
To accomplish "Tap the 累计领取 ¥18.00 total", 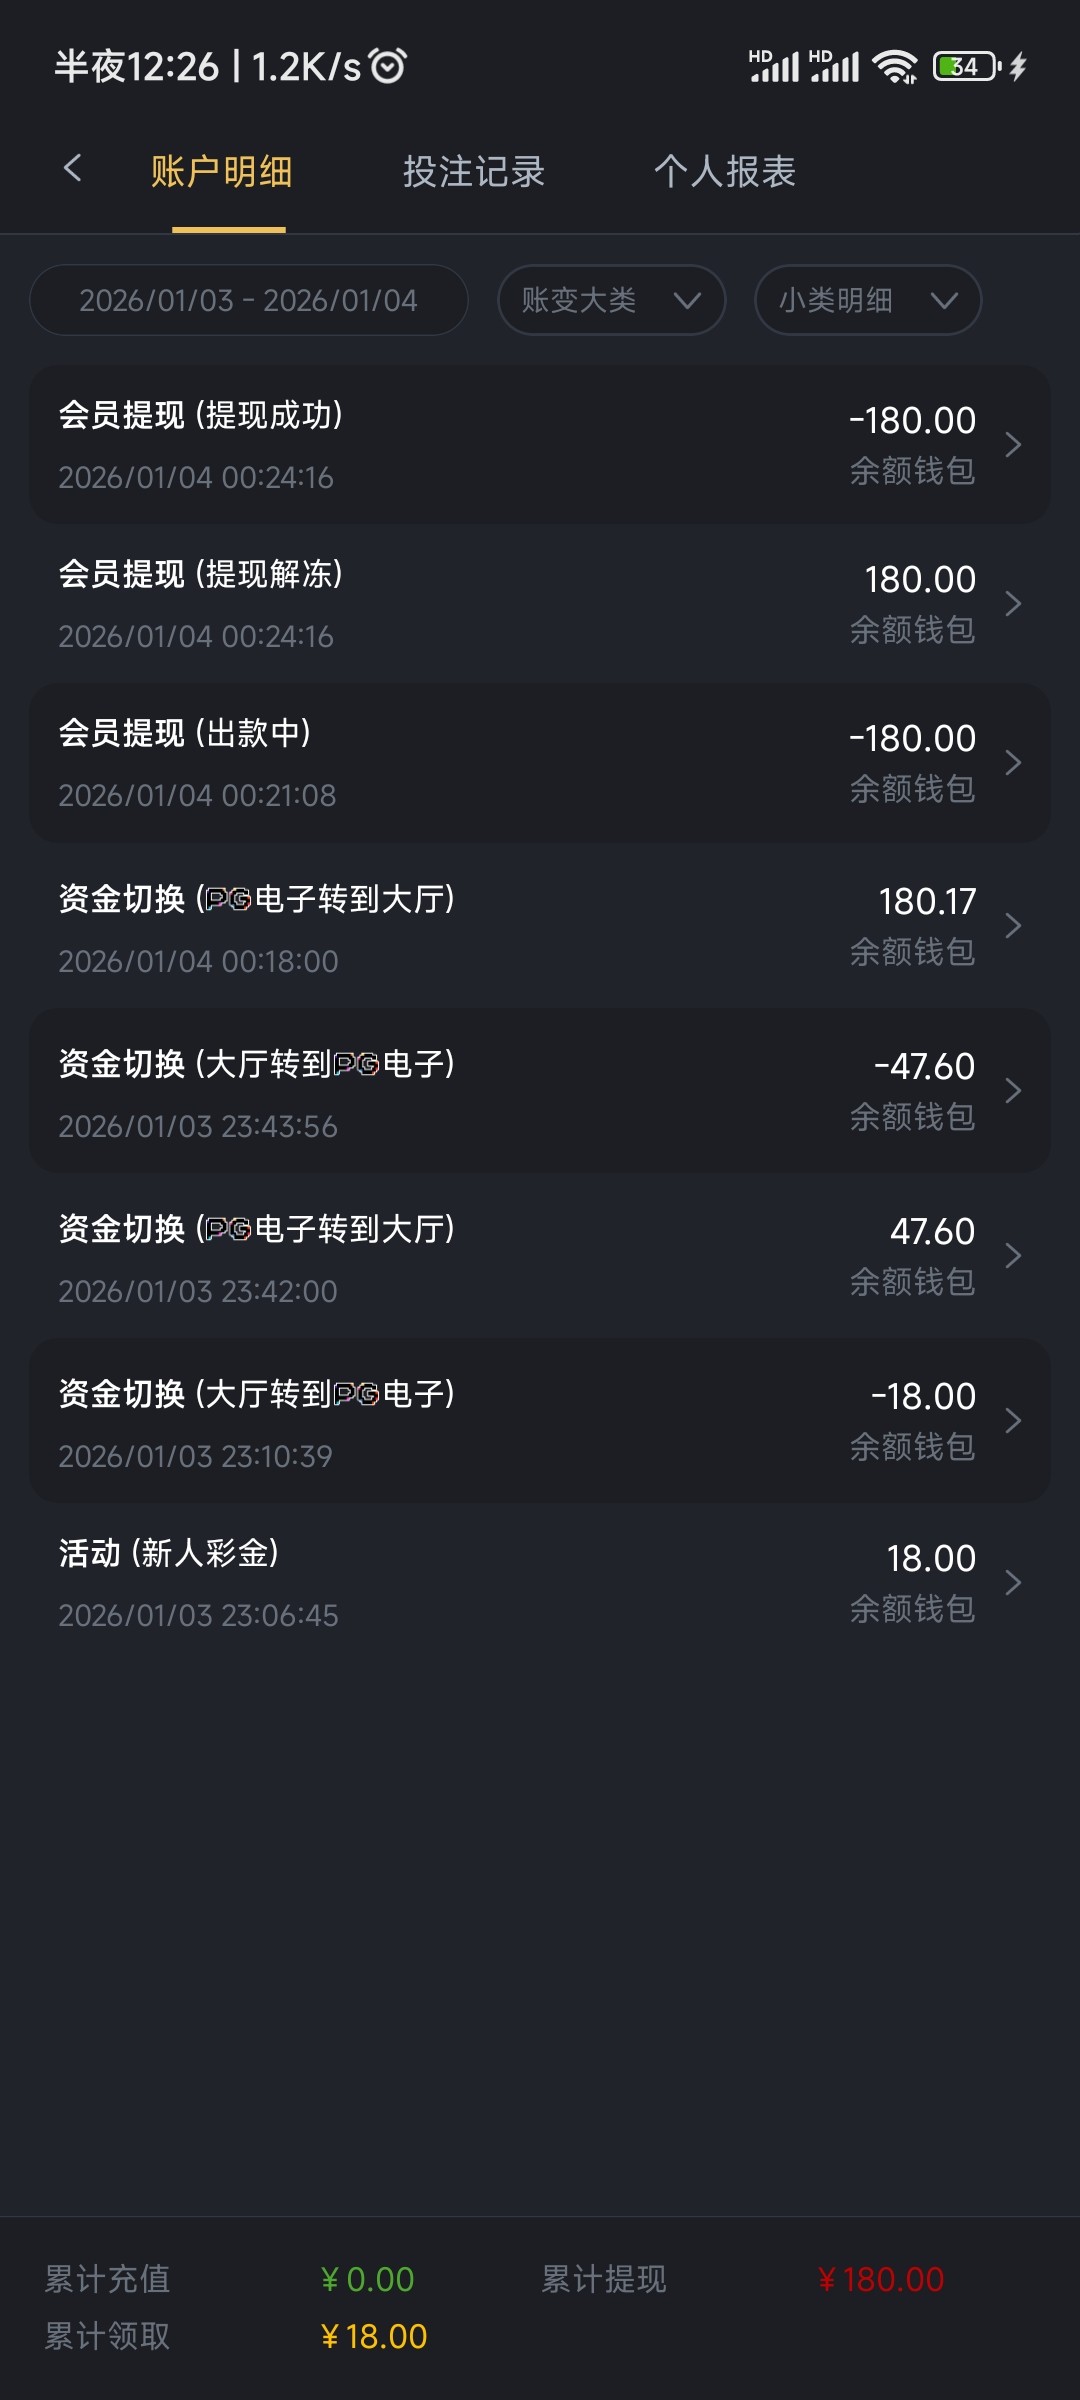I will pyautogui.click(x=373, y=2336).
